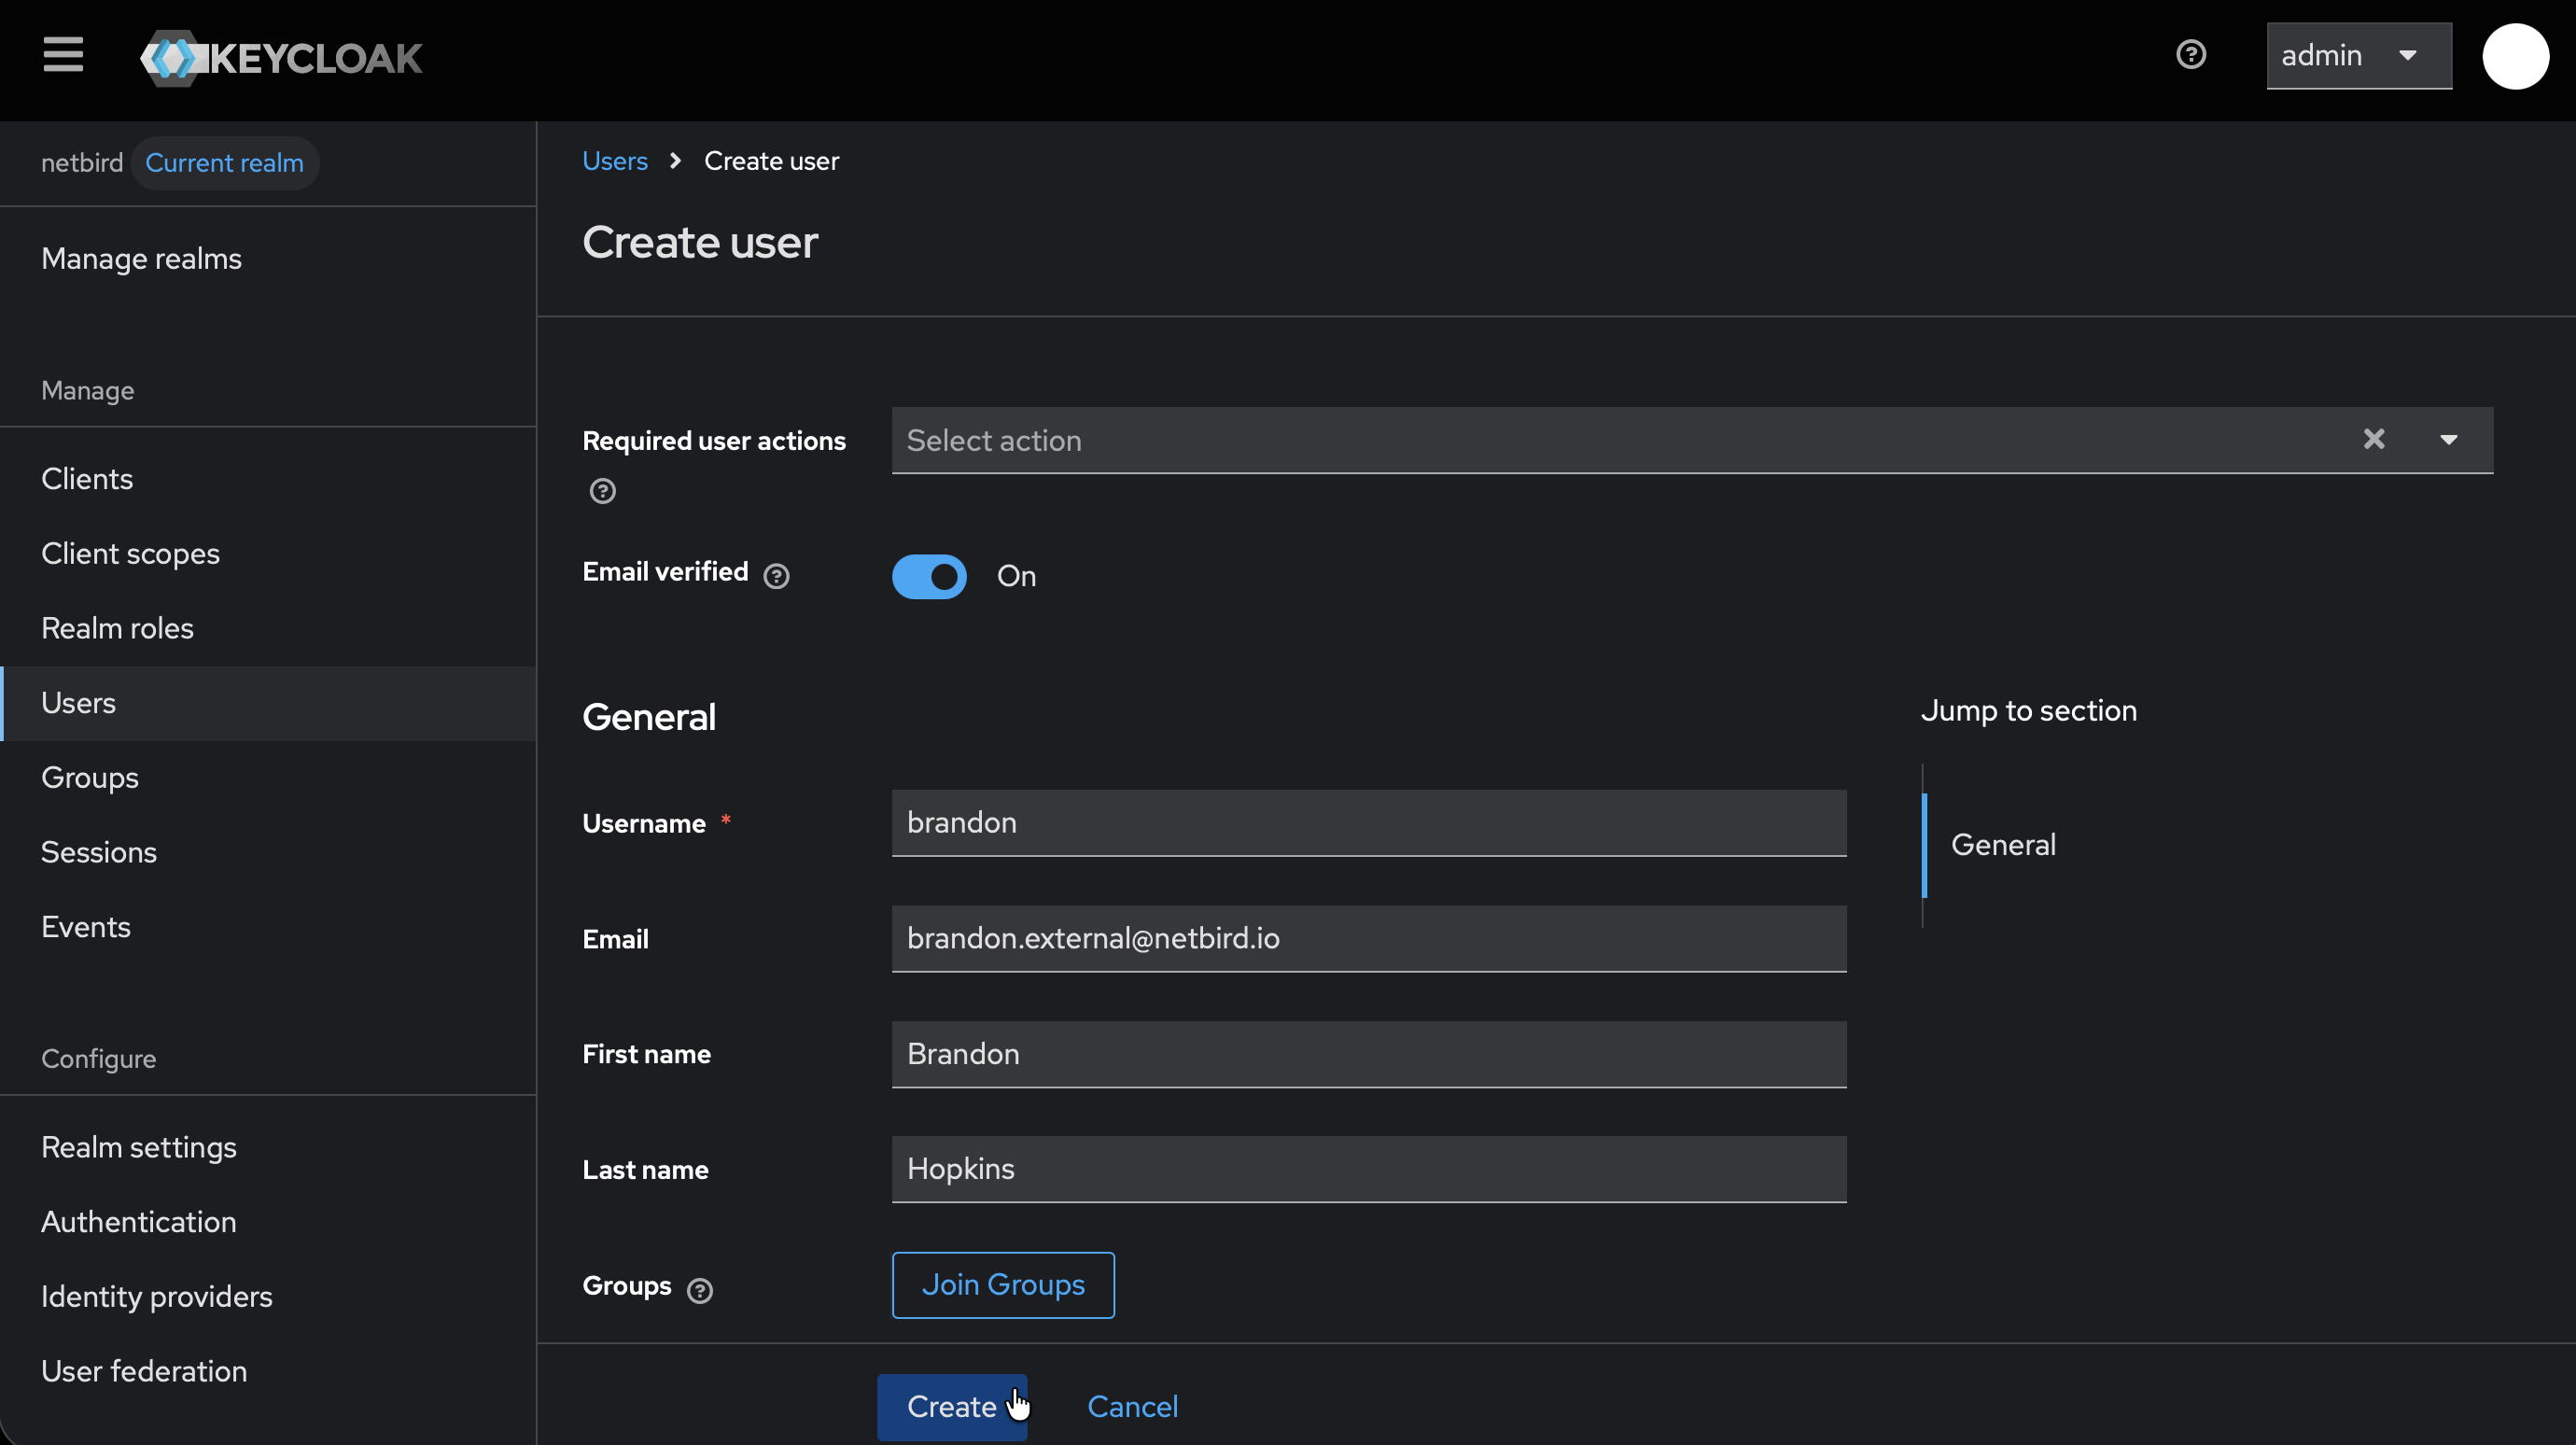
Task: Jump to the General section
Action: coord(2002,844)
